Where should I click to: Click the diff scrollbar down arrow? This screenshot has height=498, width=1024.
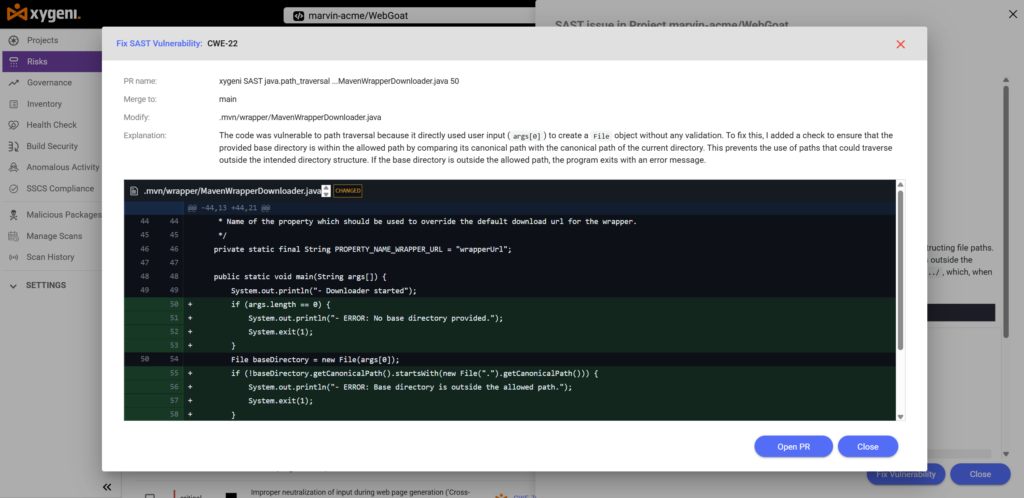[901, 416]
